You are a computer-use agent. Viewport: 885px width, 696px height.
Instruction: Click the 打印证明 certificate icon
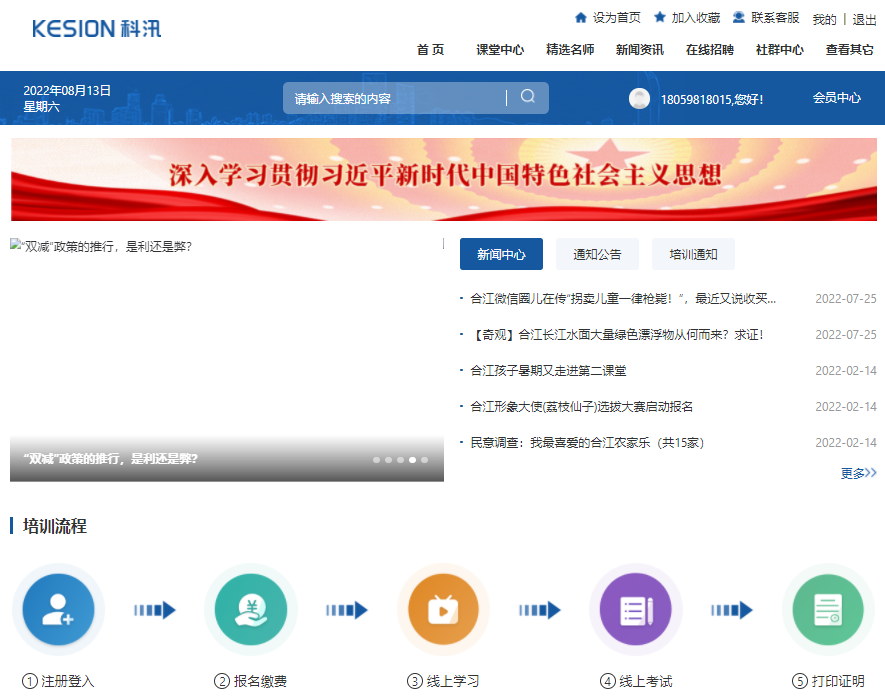click(828, 609)
